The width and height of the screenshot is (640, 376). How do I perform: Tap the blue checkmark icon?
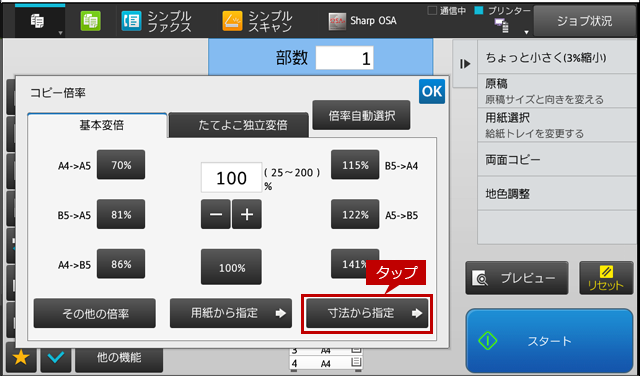[56, 358]
